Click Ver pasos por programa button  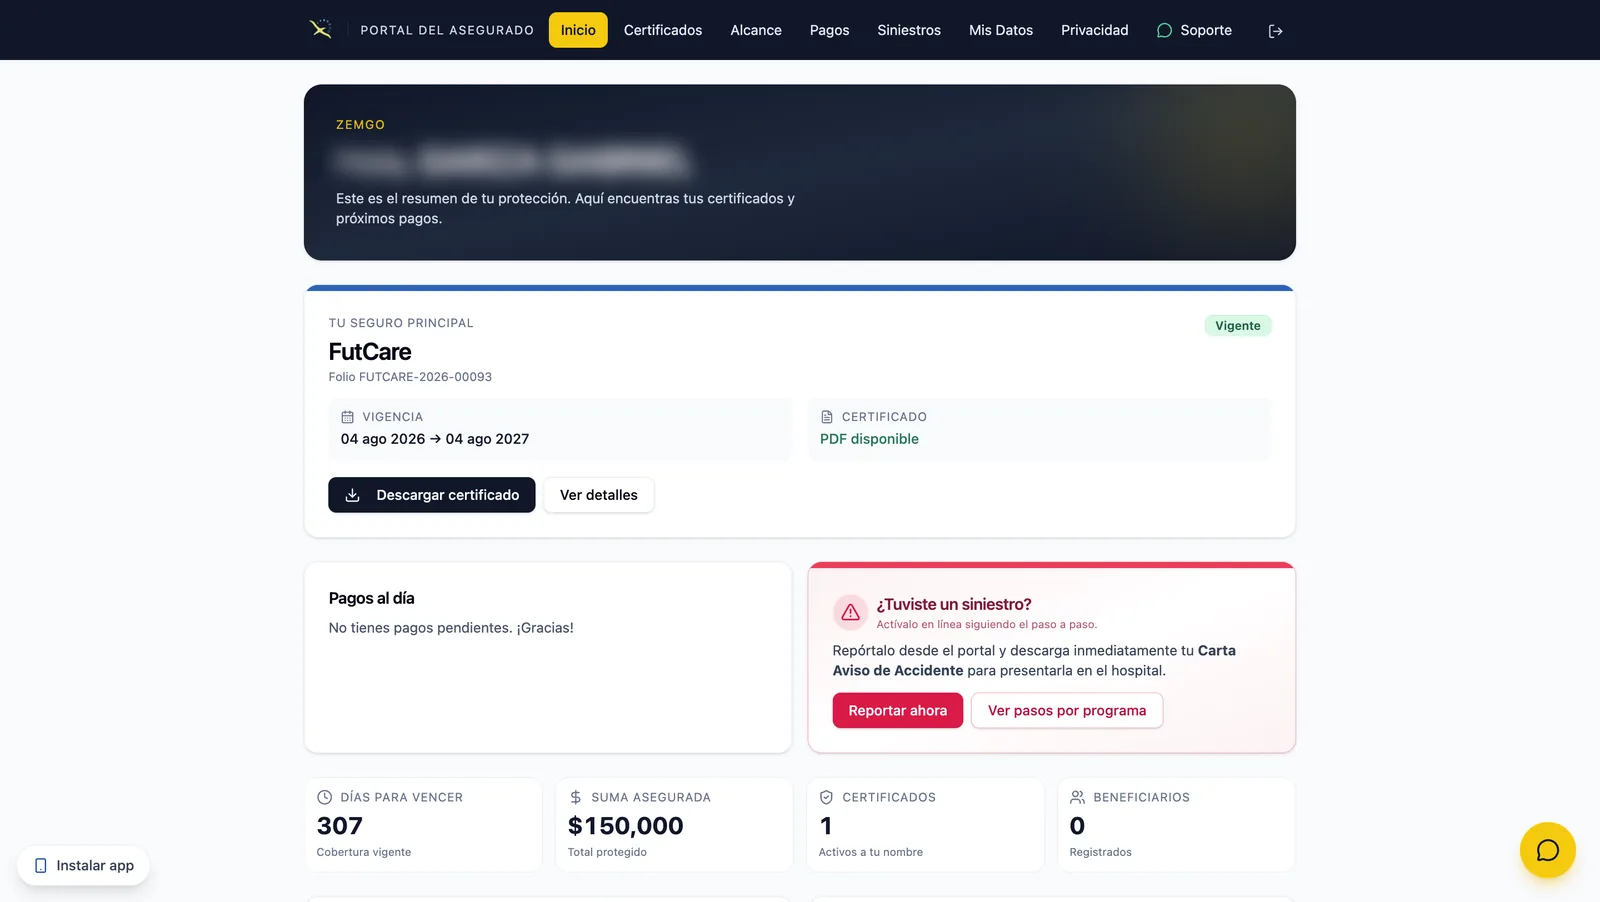click(x=1067, y=710)
